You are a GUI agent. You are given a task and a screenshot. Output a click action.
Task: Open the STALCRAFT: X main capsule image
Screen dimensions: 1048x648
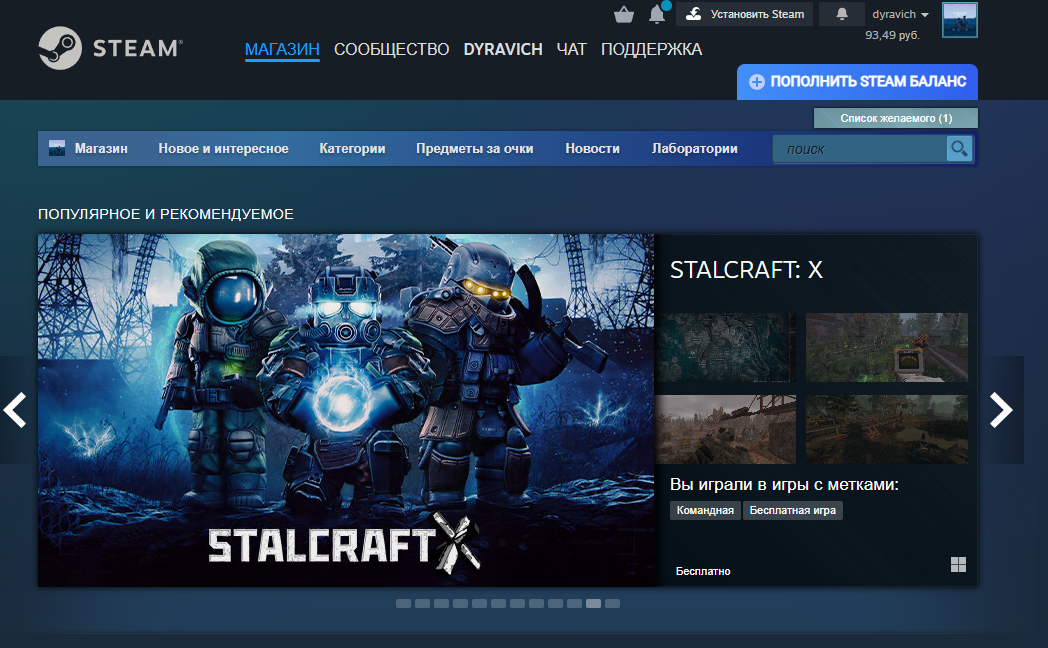[346, 410]
